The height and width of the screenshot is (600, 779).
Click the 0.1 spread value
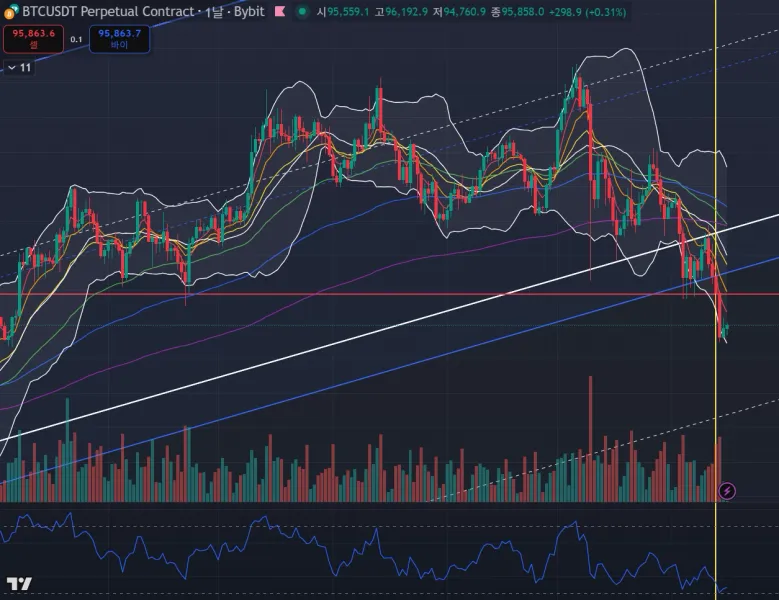pyautogui.click(x=76, y=39)
